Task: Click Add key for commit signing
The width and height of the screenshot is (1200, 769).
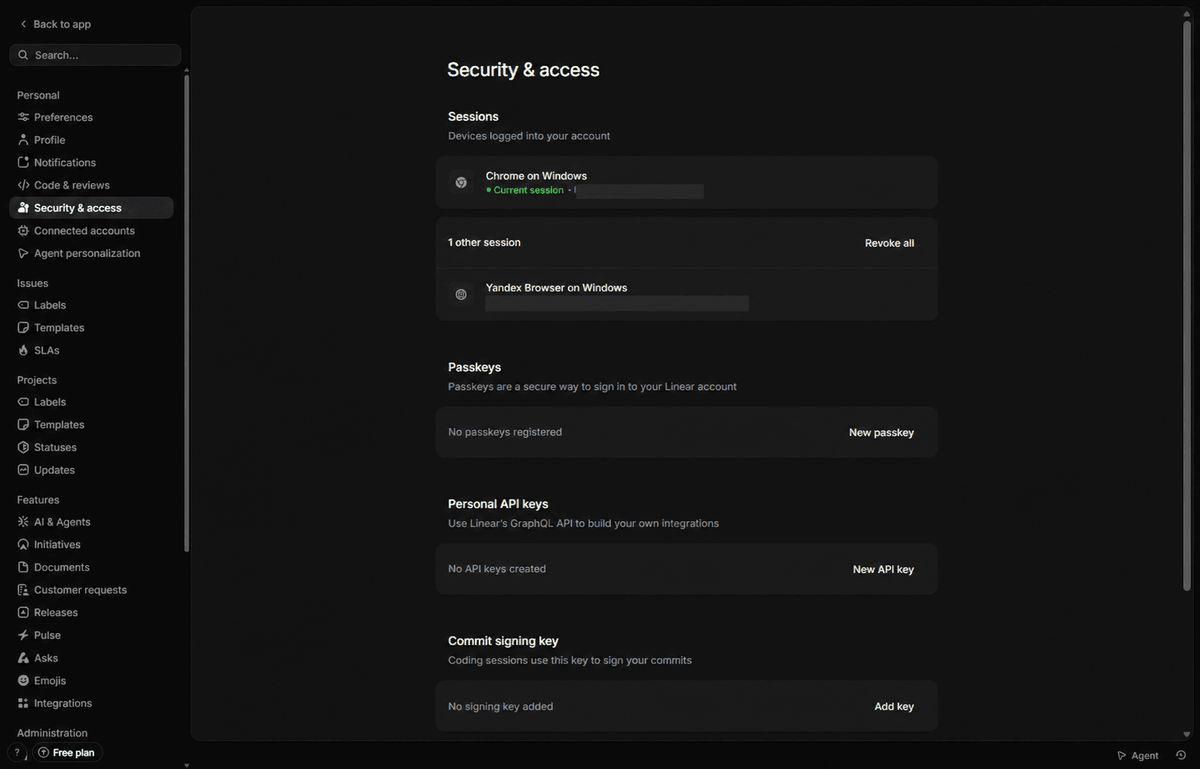Action: pos(894,706)
